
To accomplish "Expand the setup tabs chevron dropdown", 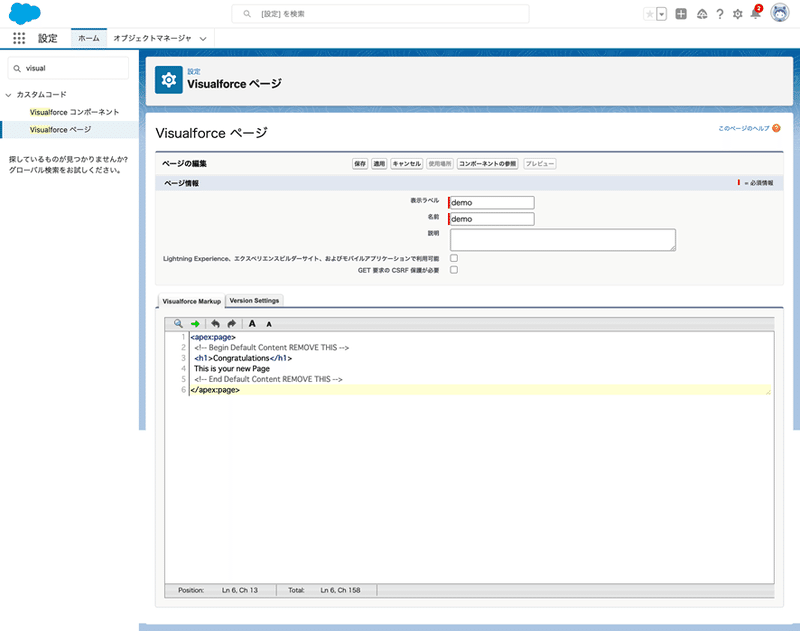I will pyautogui.click(x=203, y=39).
